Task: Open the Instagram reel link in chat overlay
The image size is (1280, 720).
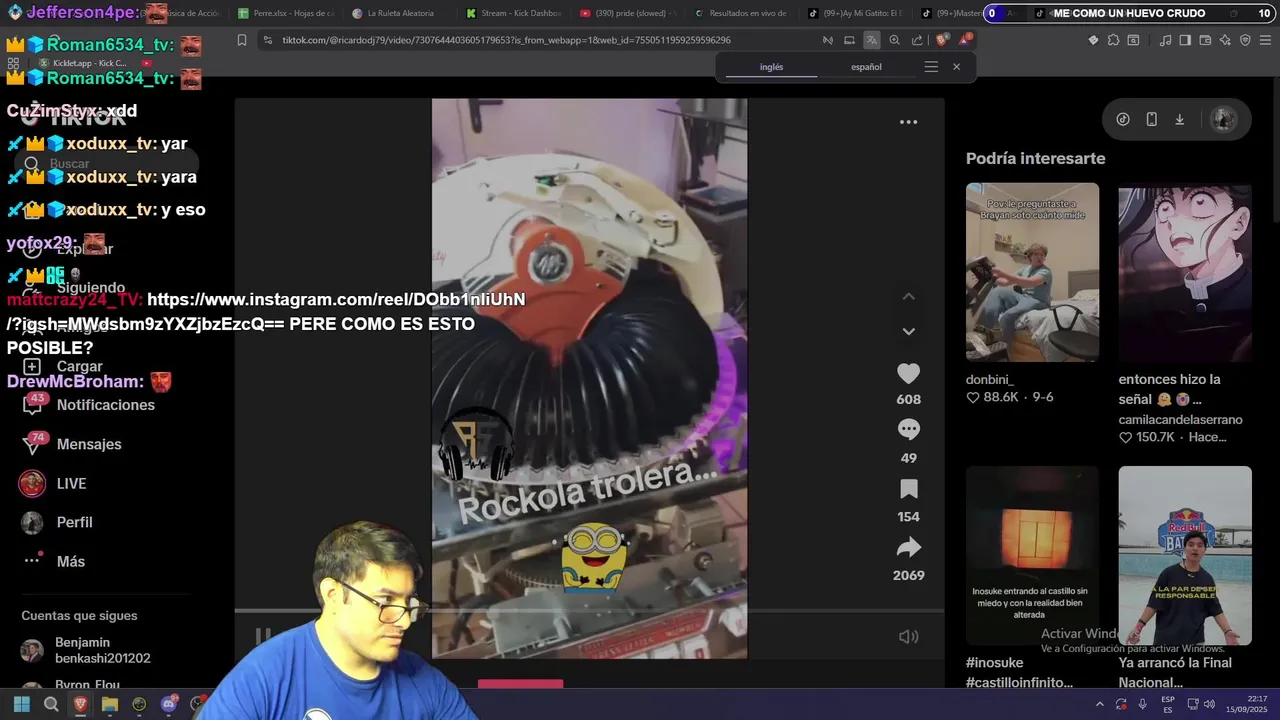Action: [x=266, y=311]
